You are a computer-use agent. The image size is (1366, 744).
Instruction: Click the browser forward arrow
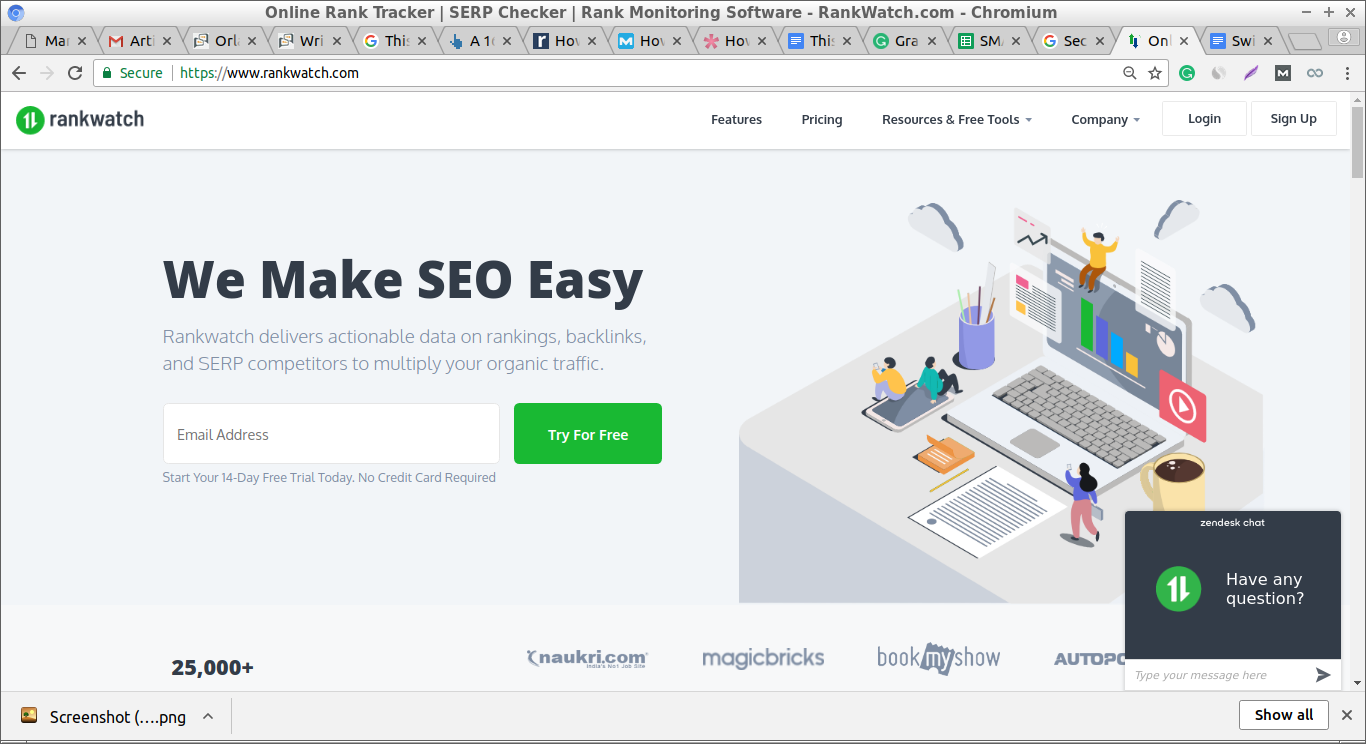(x=46, y=73)
